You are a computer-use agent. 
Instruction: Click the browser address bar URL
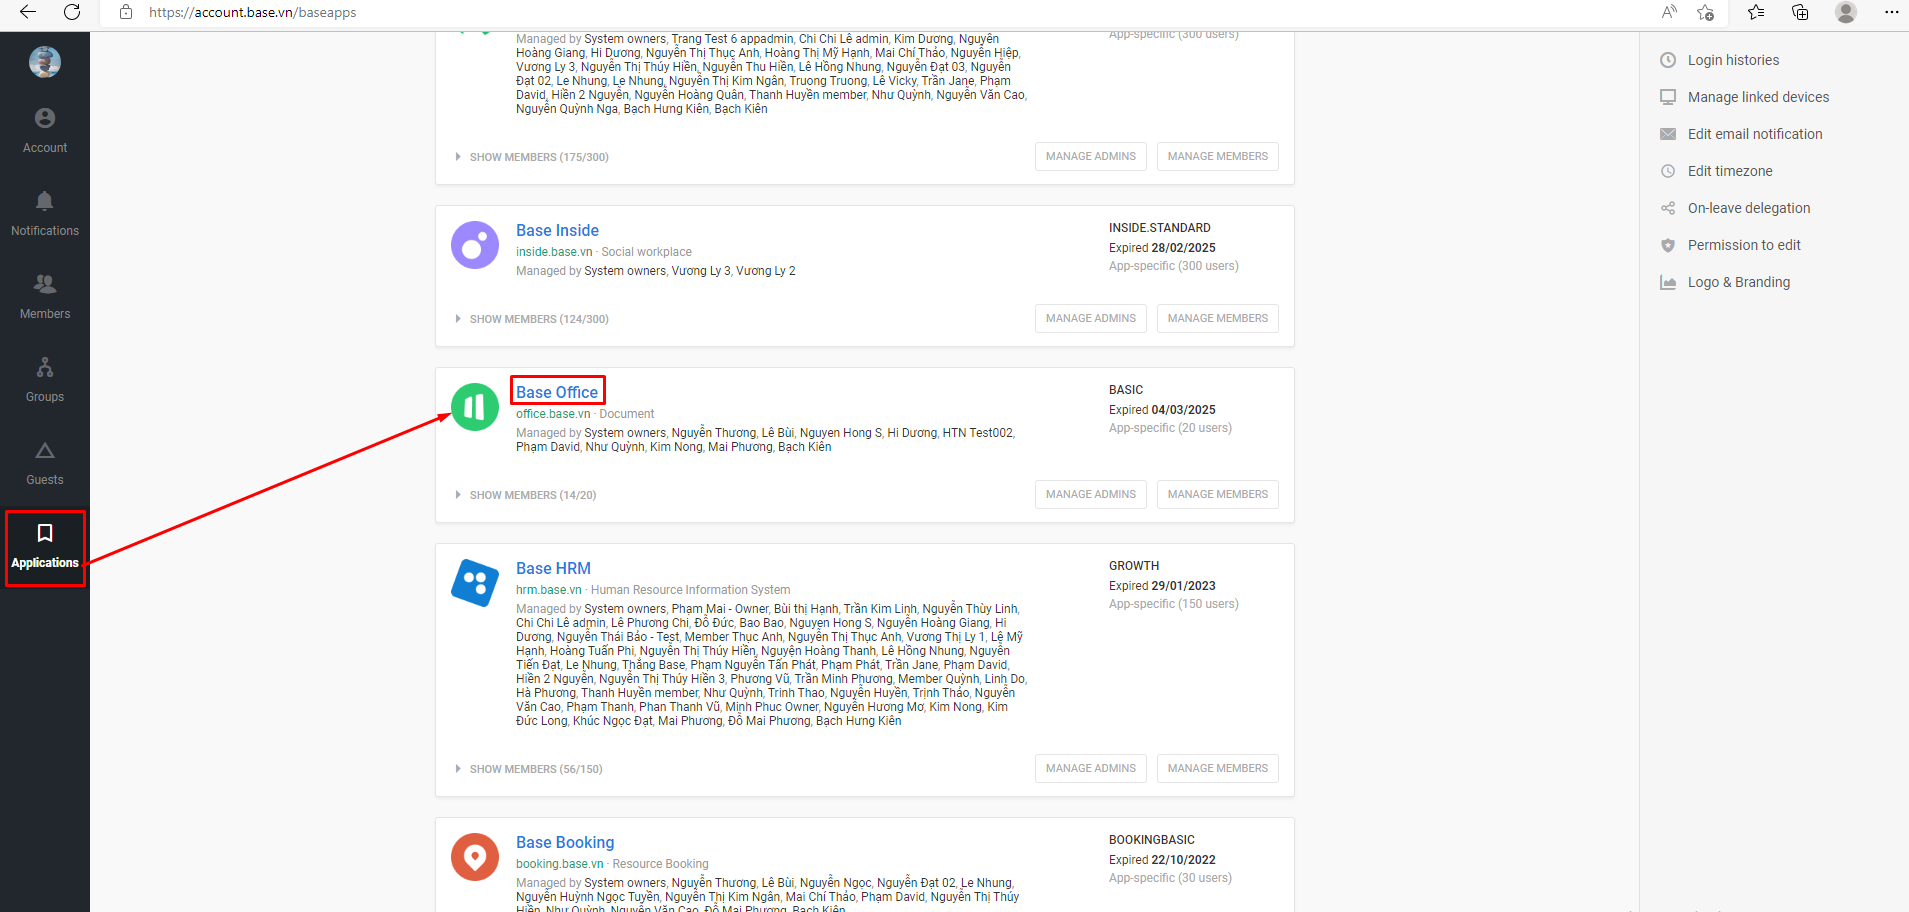tap(252, 12)
